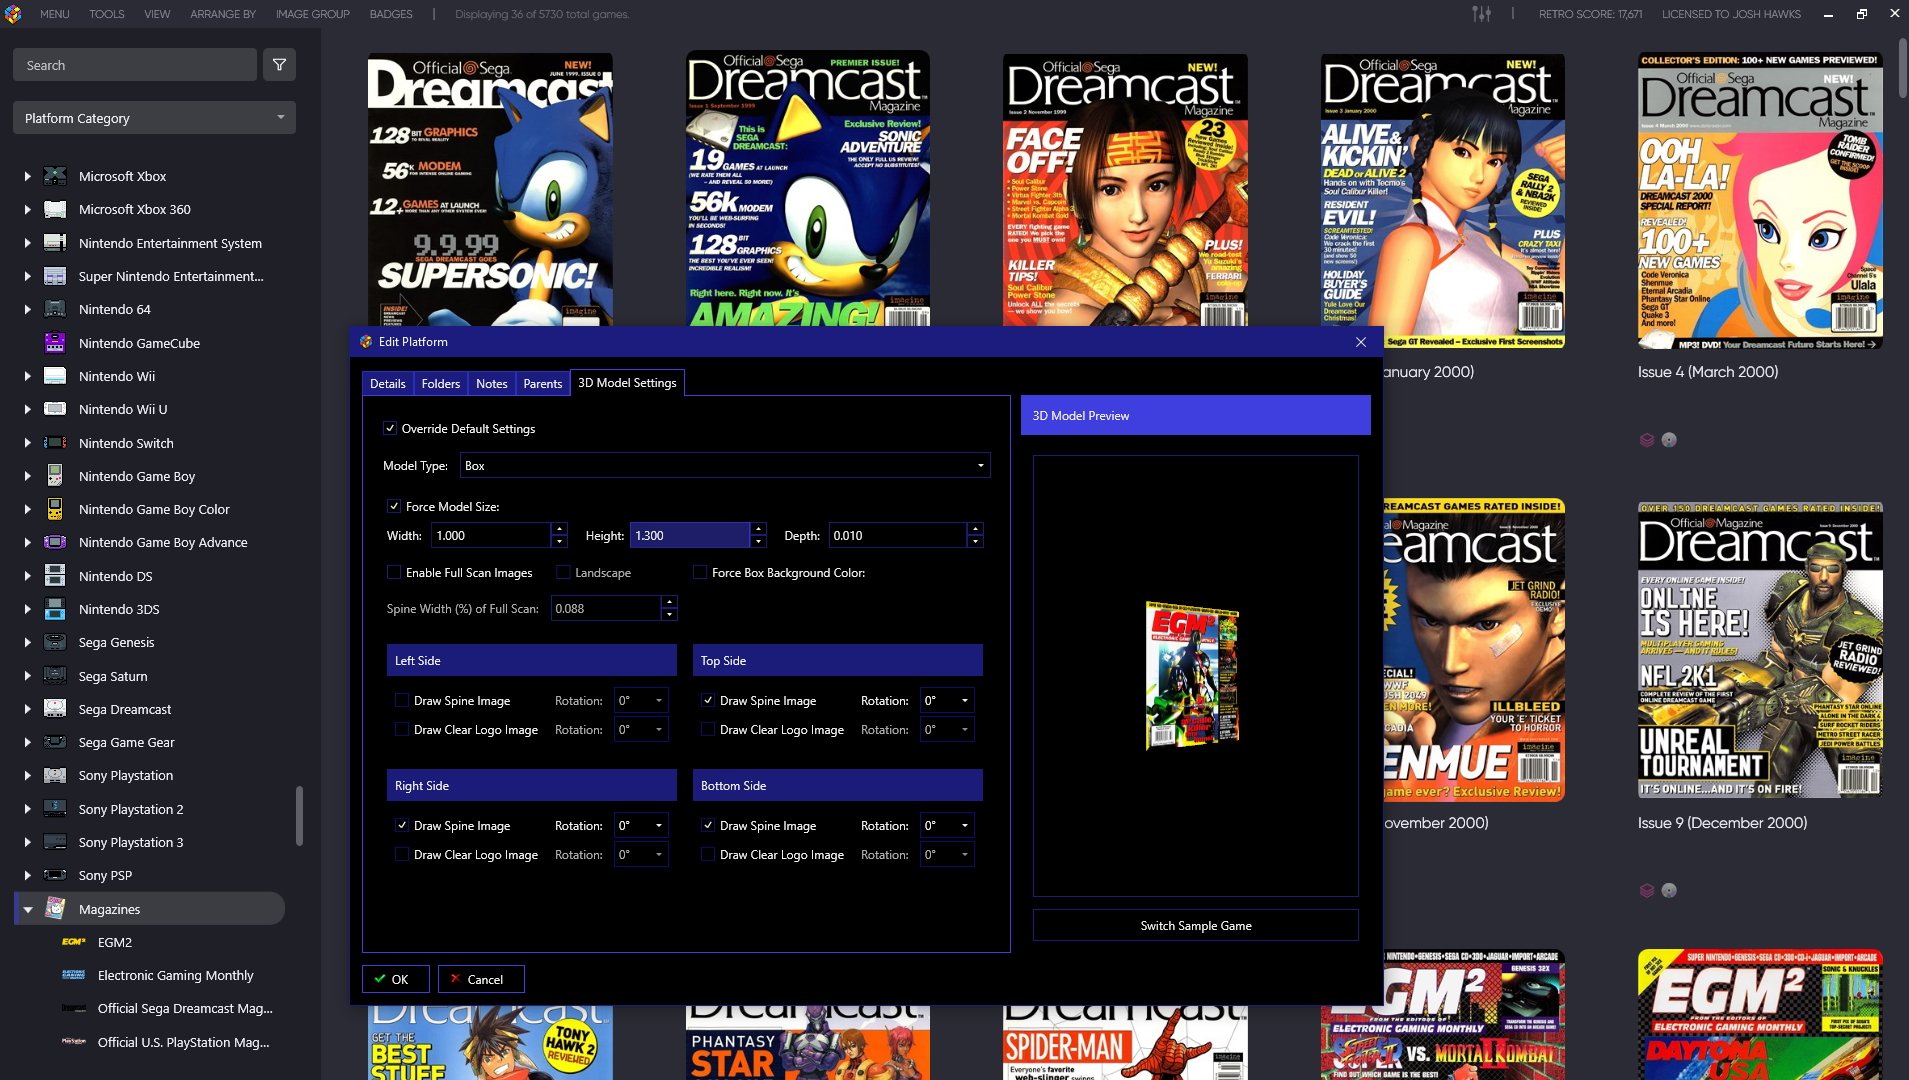This screenshot has width=1909, height=1080.
Task: Expand the Nintendo Wii U node
Action: pos(28,409)
